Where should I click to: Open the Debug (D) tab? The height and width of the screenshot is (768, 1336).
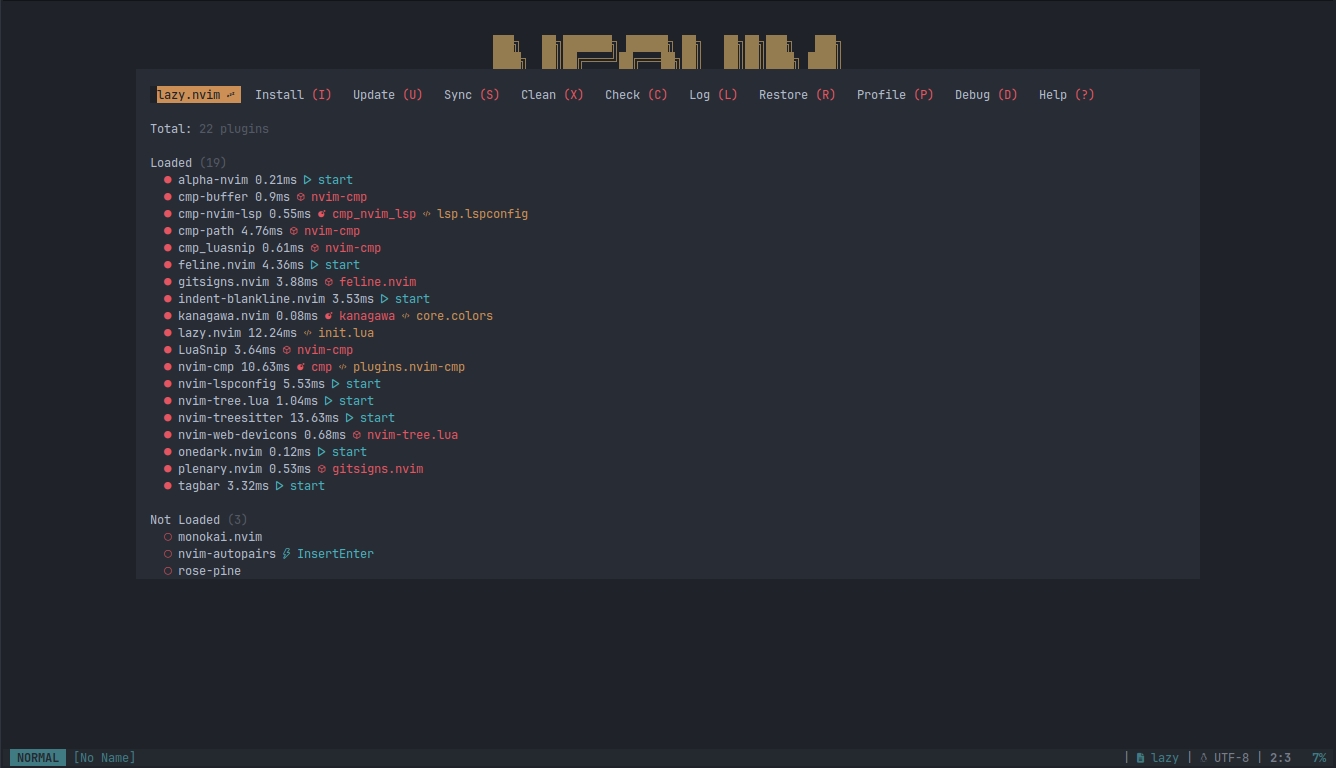pos(986,95)
